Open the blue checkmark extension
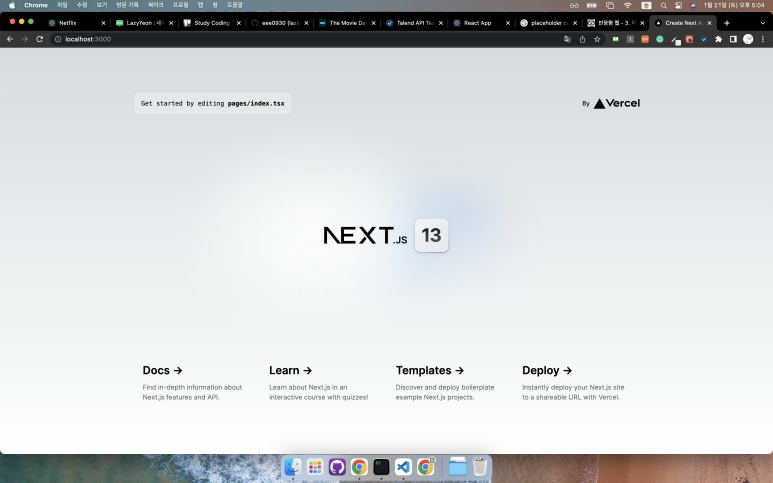The image size is (773, 483). [x=704, y=39]
